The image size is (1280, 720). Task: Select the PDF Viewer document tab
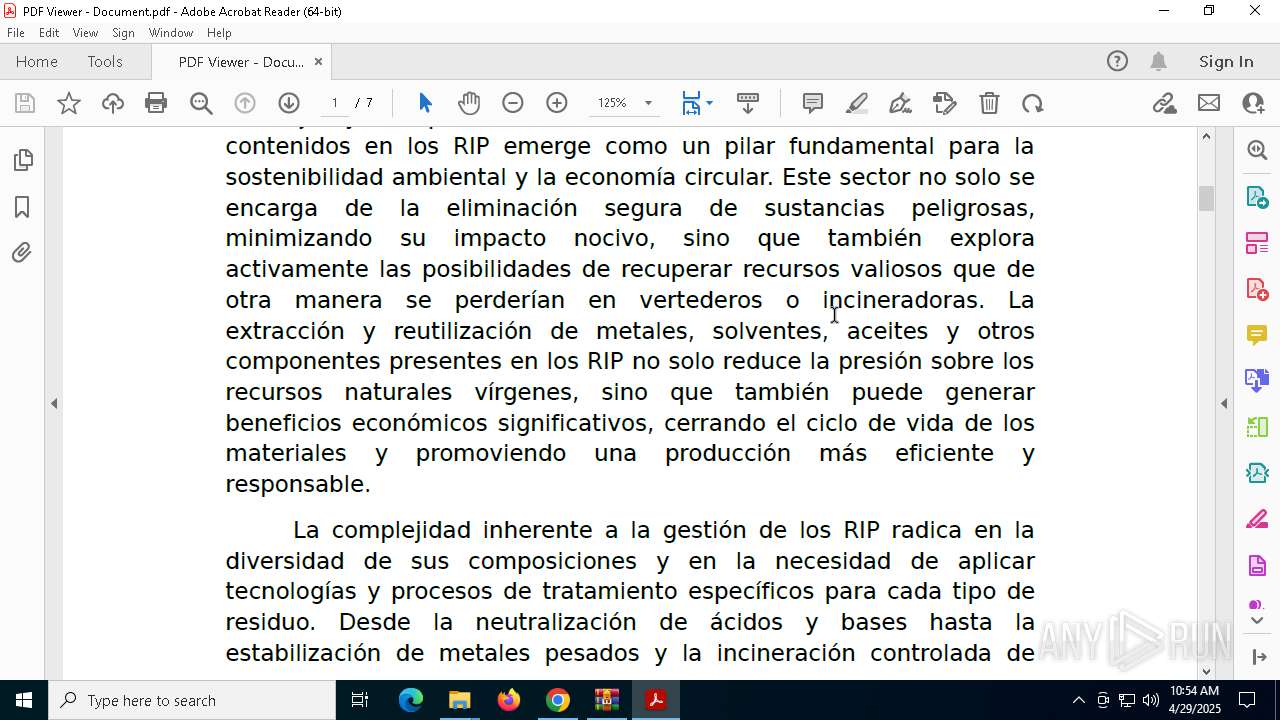(x=241, y=61)
